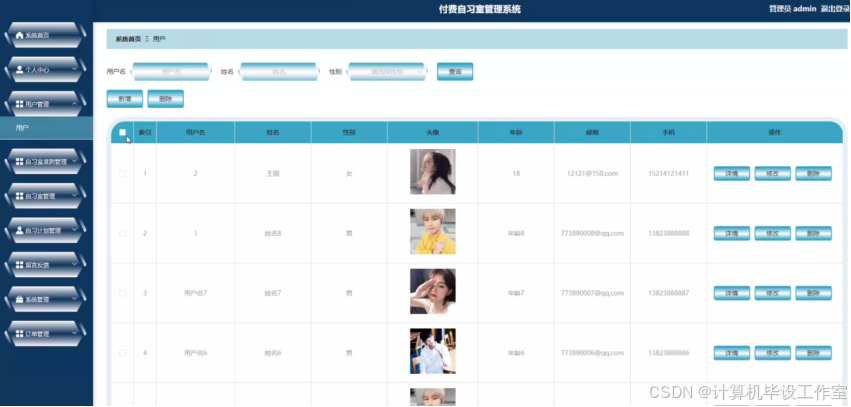This screenshot has height=407, width=851.
Task: Click 删除 for the 用户名7 row
Action: [814, 293]
